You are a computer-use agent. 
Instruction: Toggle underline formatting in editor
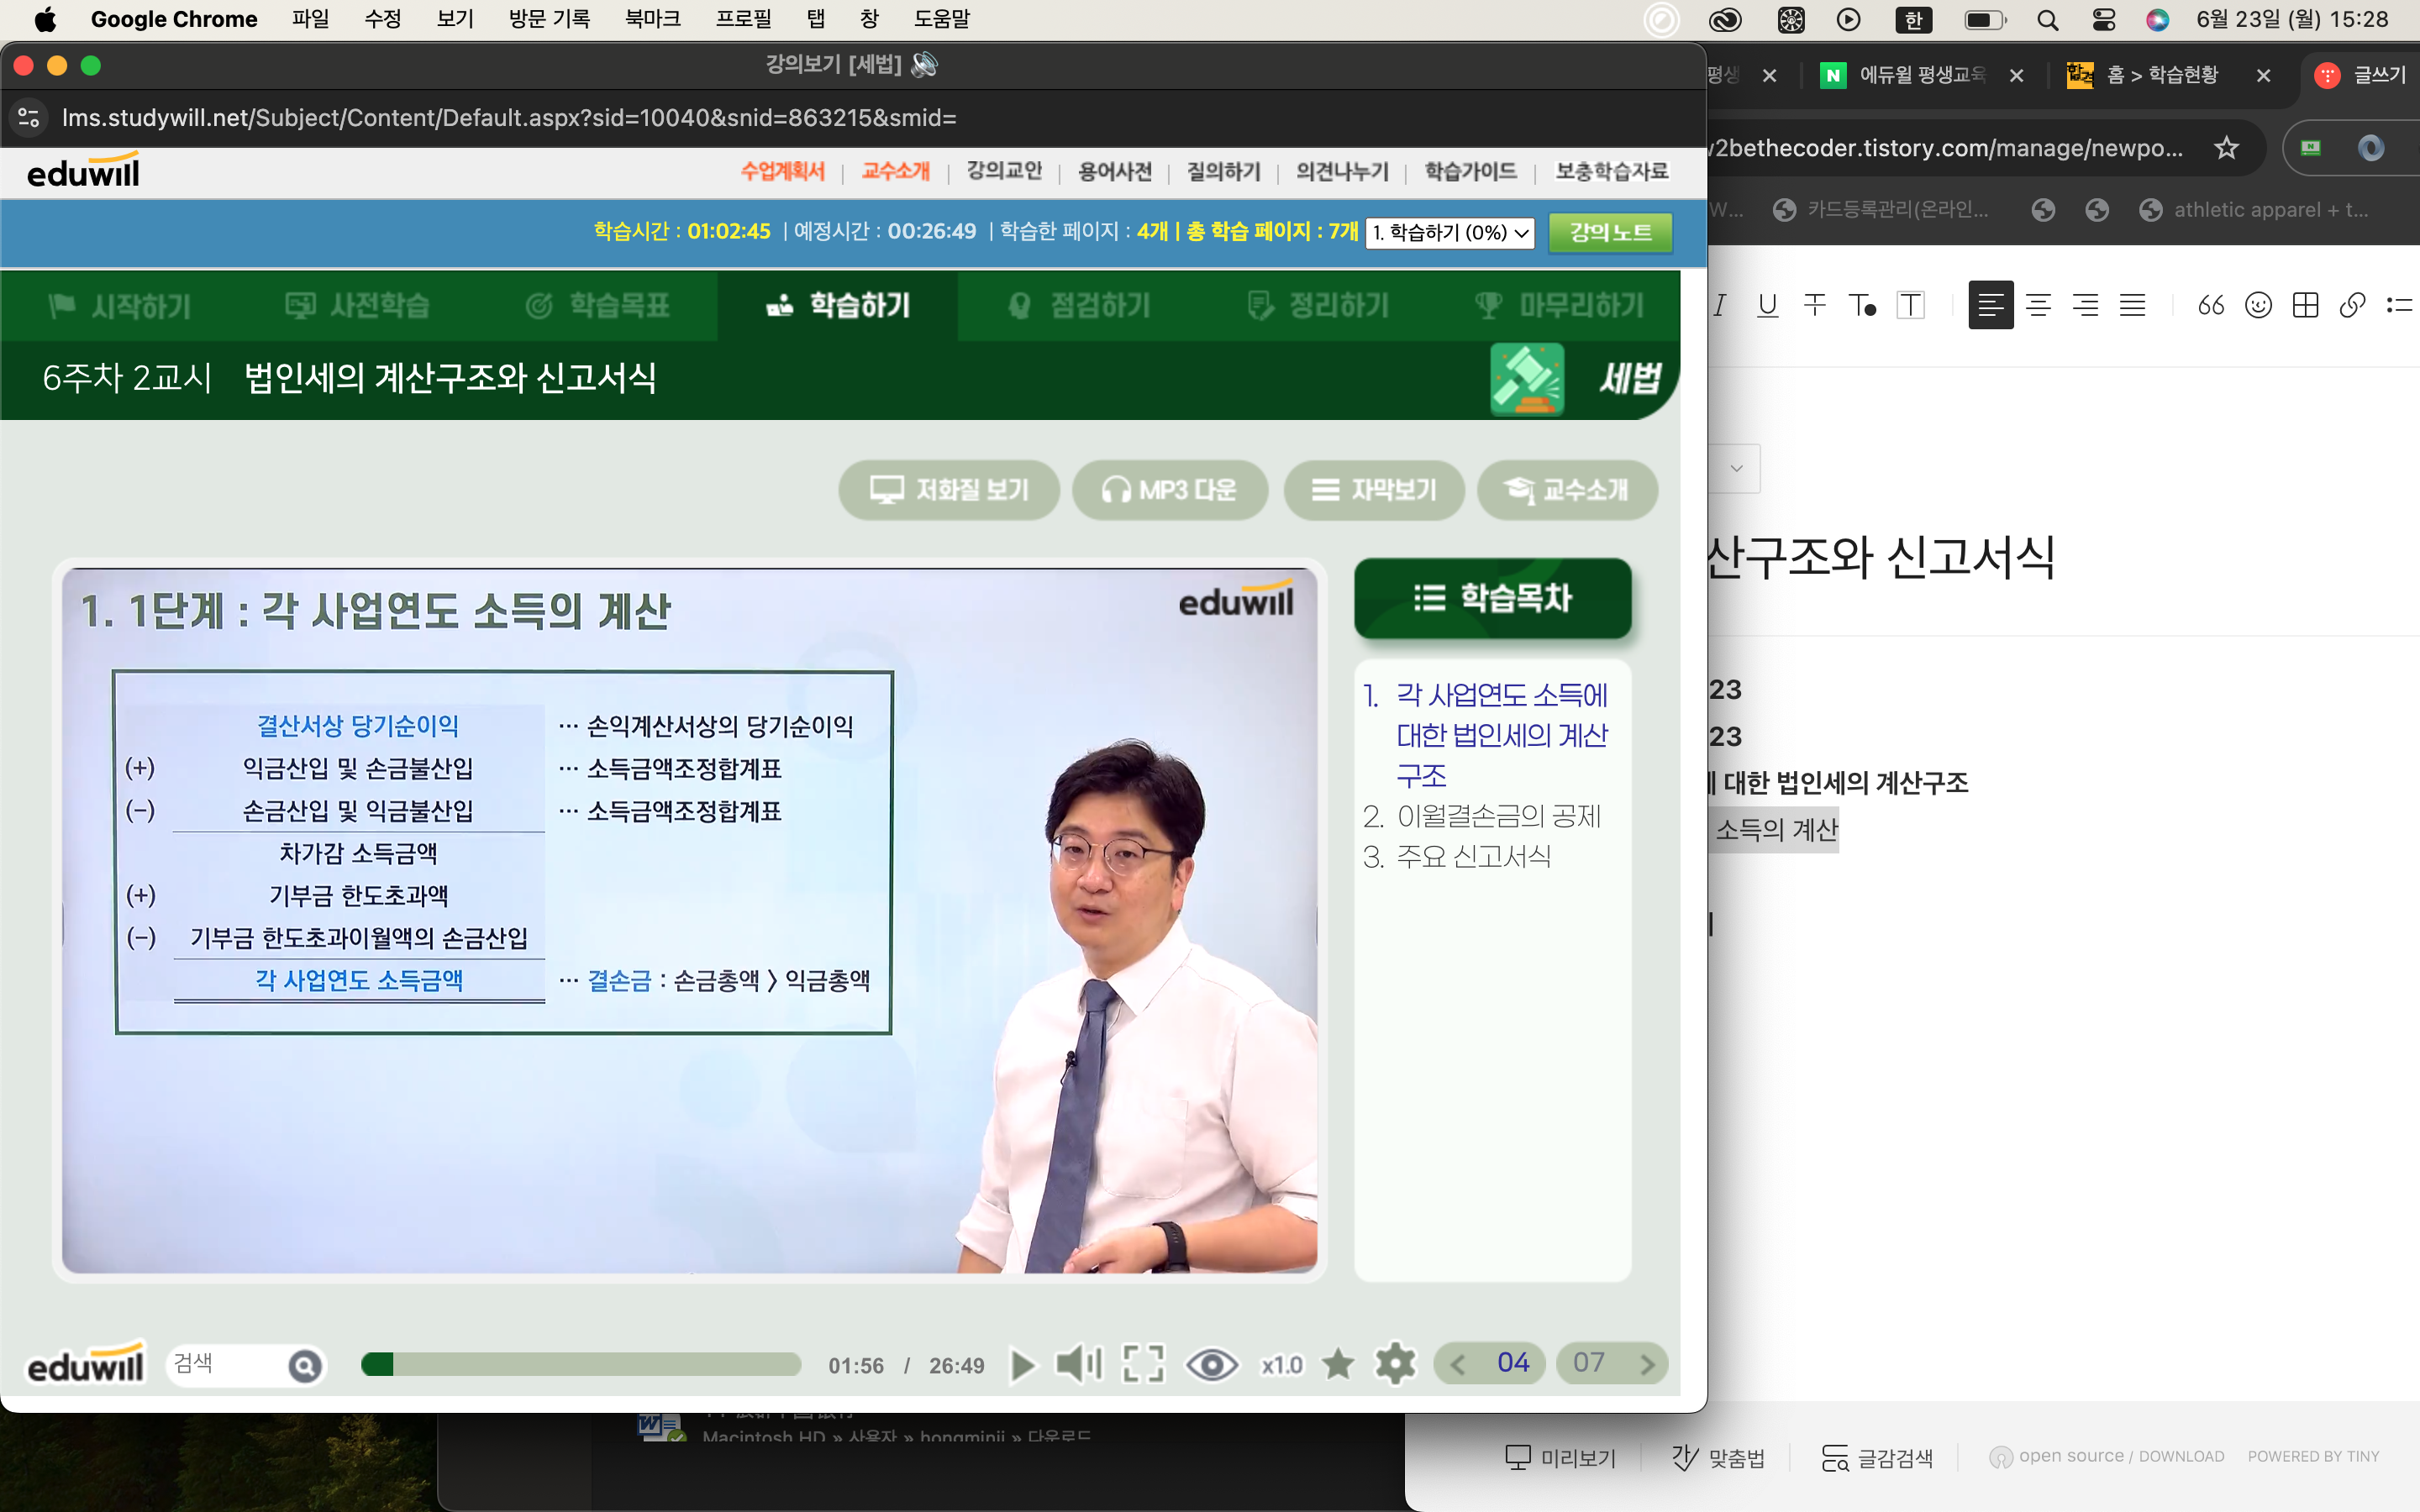(1767, 305)
